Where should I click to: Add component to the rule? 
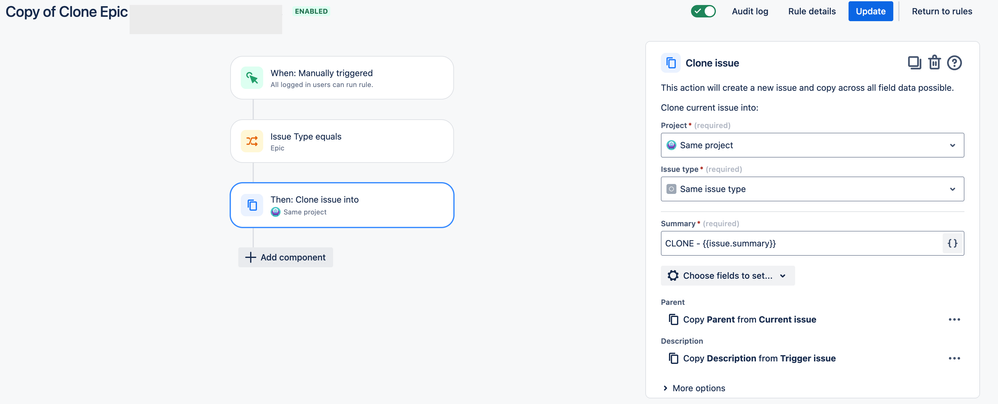[286, 257]
